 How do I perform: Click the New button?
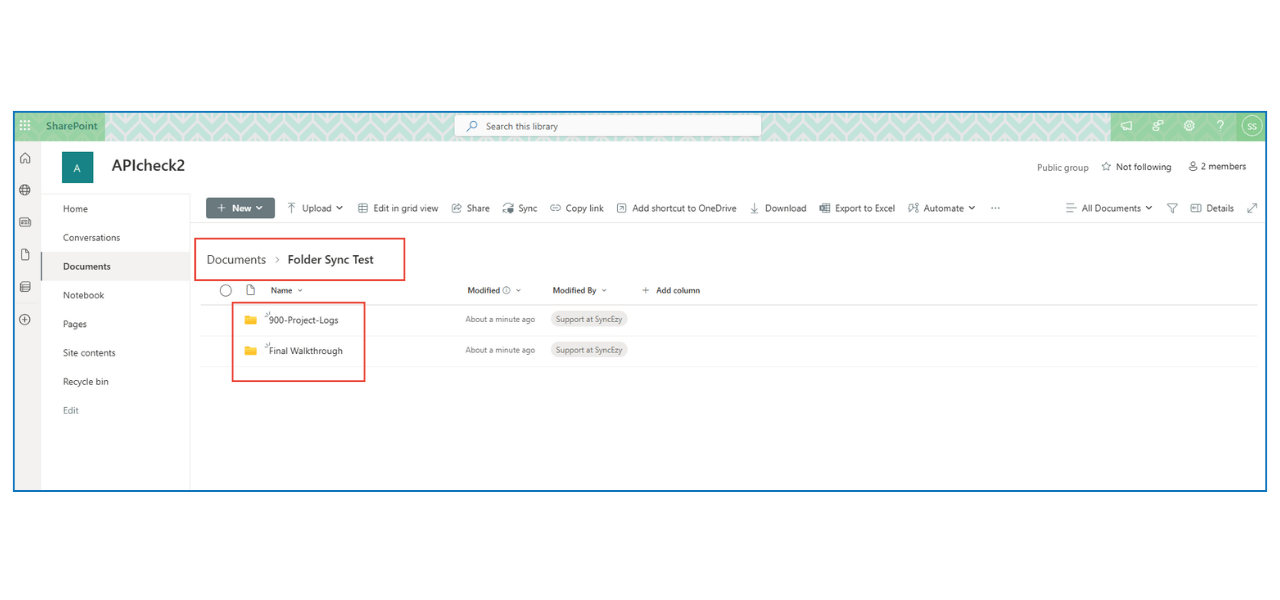pyautogui.click(x=240, y=208)
